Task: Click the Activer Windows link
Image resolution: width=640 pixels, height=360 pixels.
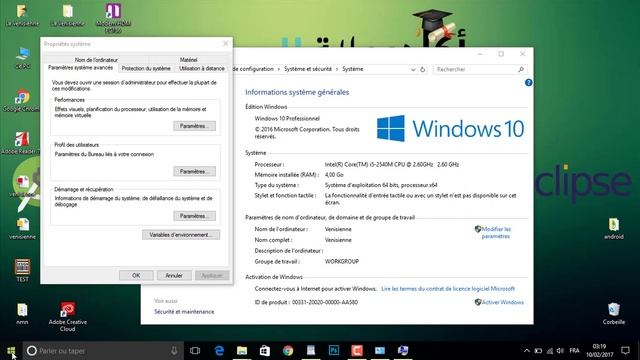Action: (x=502, y=302)
